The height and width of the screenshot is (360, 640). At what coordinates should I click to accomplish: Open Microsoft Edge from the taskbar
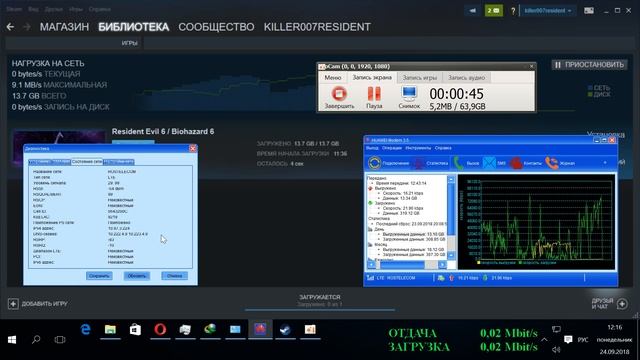coord(85,329)
